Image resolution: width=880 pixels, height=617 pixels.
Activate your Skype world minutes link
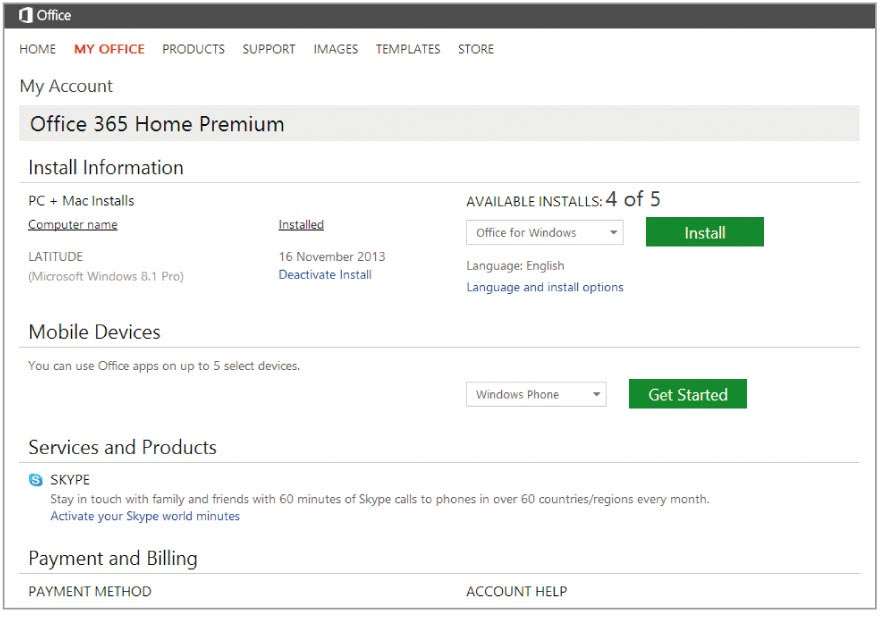145,517
